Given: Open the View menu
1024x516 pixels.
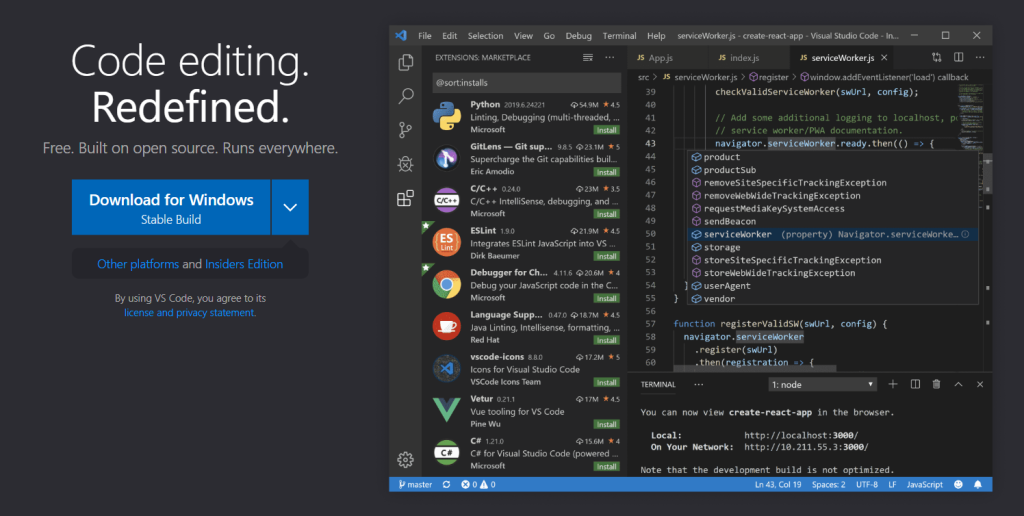Looking at the screenshot, I should tap(523, 36).
